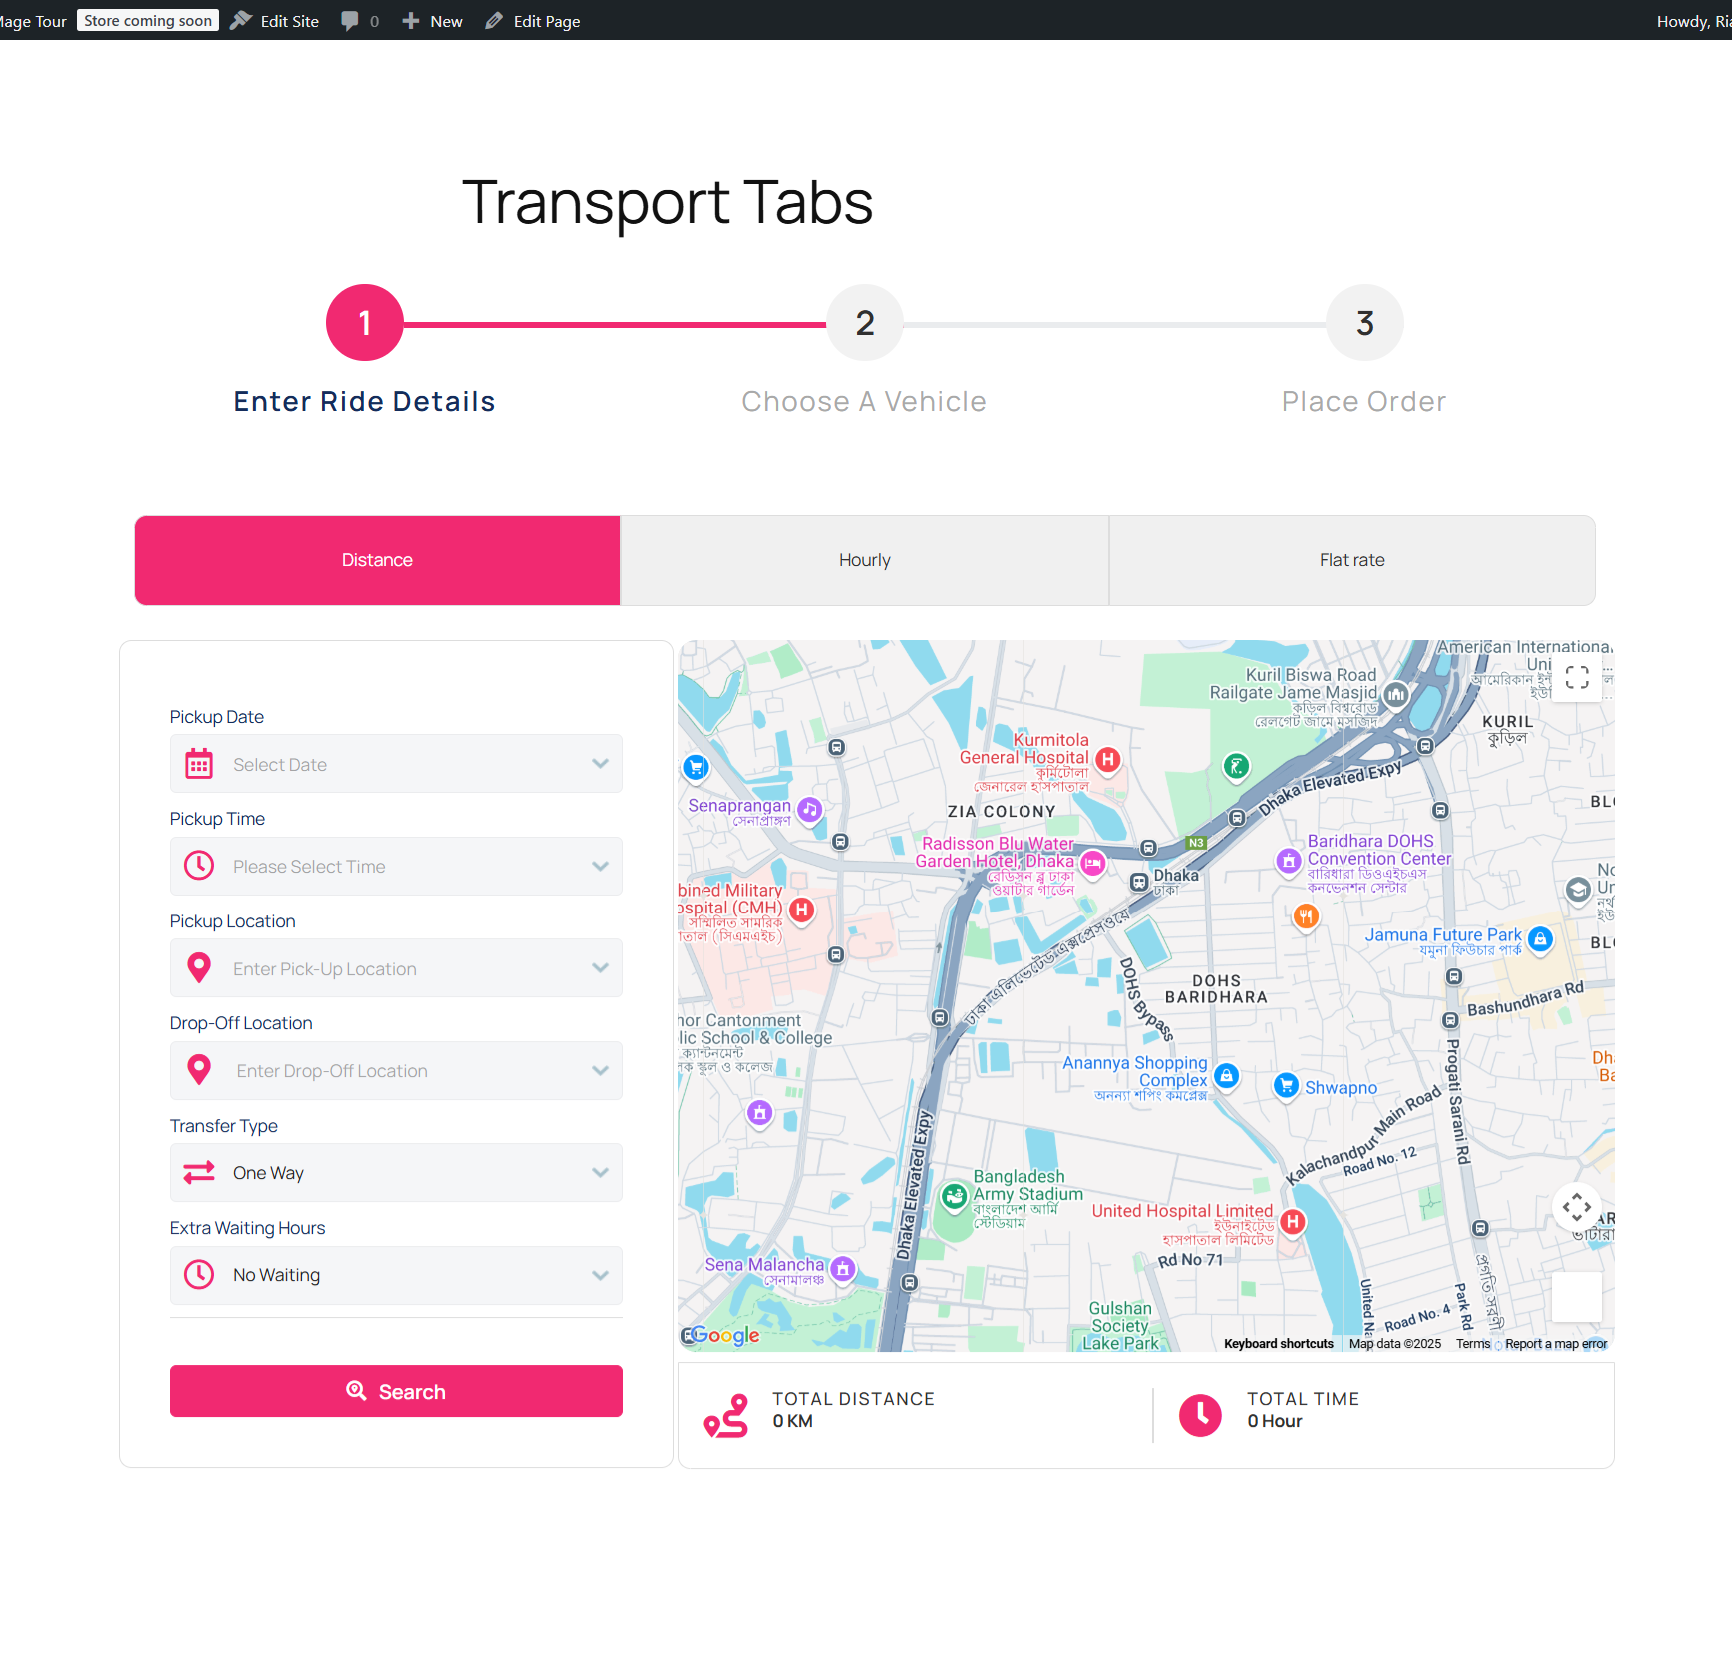Click the Enter Drop-Off Location field
Viewport: 1732px width, 1674px height.
coord(396,1070)
